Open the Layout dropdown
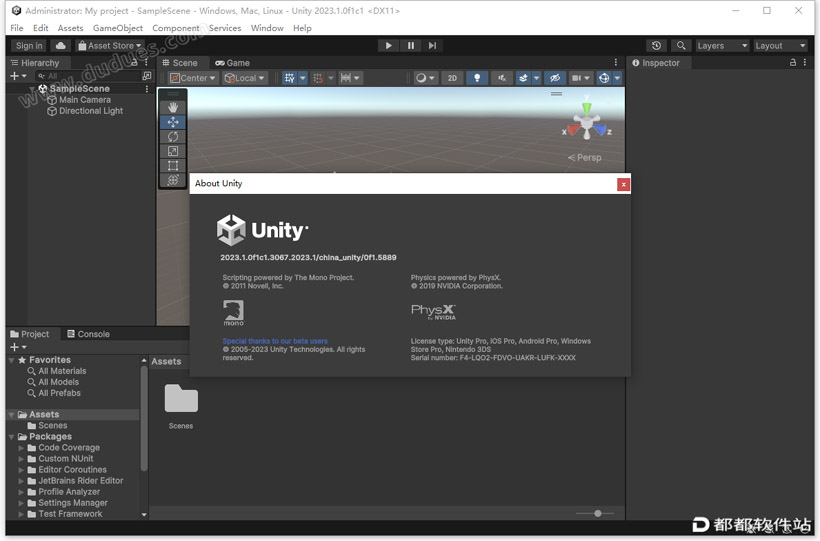 point(780,46)
